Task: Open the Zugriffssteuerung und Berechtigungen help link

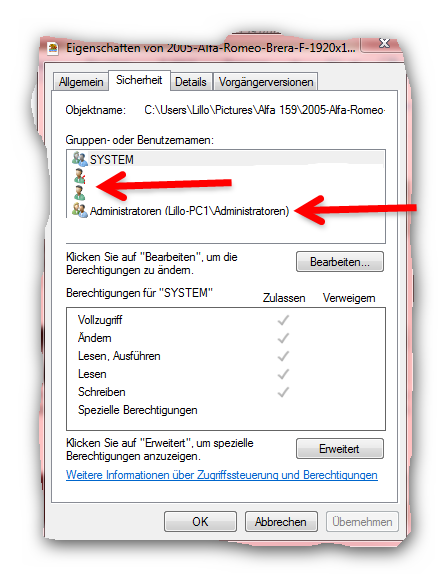Action: click(x=222, y=475)
